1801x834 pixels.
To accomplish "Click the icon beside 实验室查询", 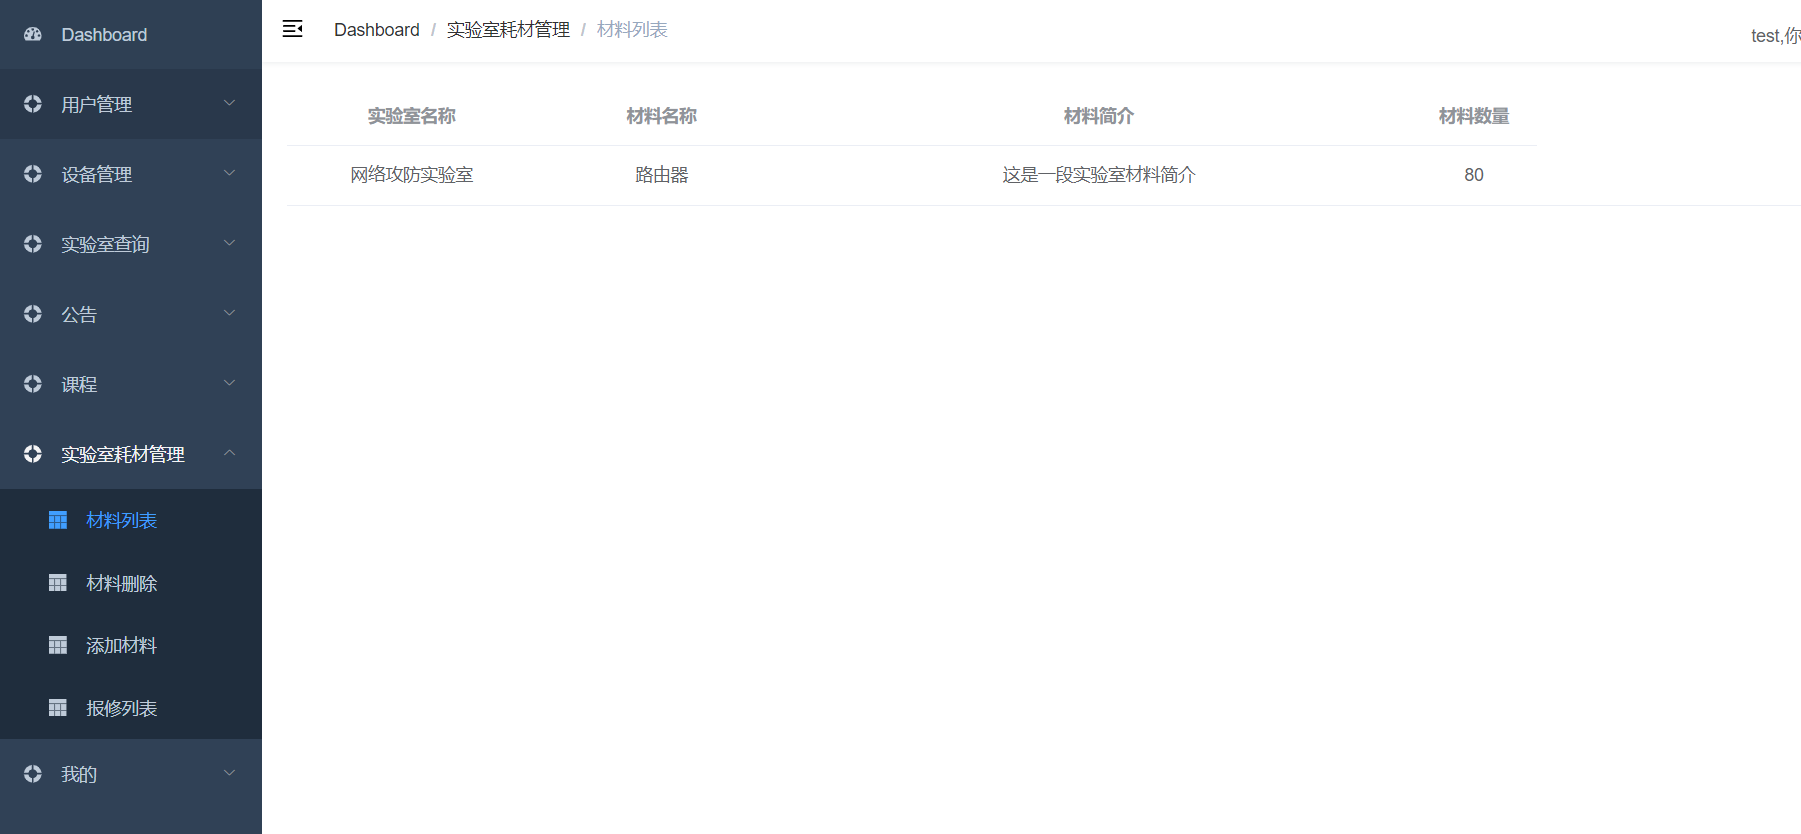I will [x=33, y=244].
